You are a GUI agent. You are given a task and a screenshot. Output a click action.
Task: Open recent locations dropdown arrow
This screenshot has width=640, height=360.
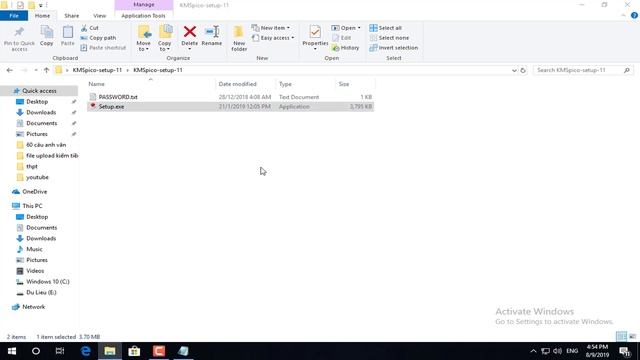(36, 70)
